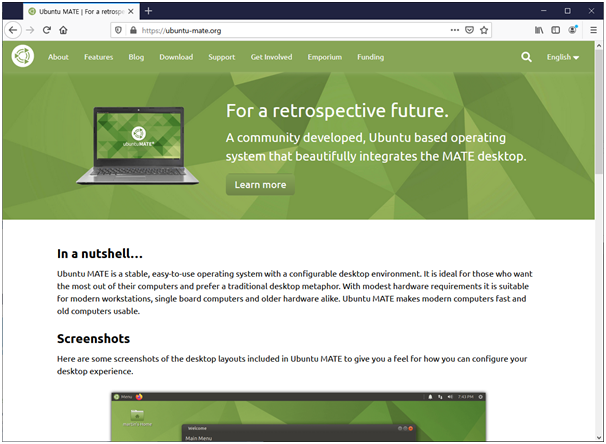Open page actions three-dot menu
Image resolution: width=606 pixels, height=444 pixels.
click(454, 30)
